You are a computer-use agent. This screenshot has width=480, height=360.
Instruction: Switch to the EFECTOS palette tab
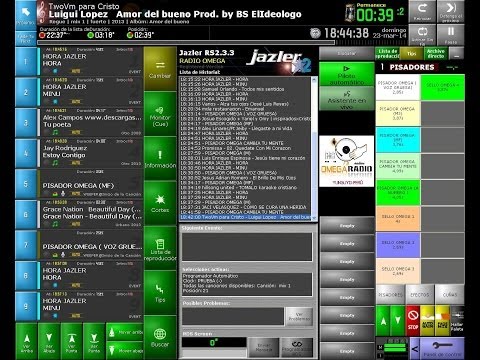420,295
